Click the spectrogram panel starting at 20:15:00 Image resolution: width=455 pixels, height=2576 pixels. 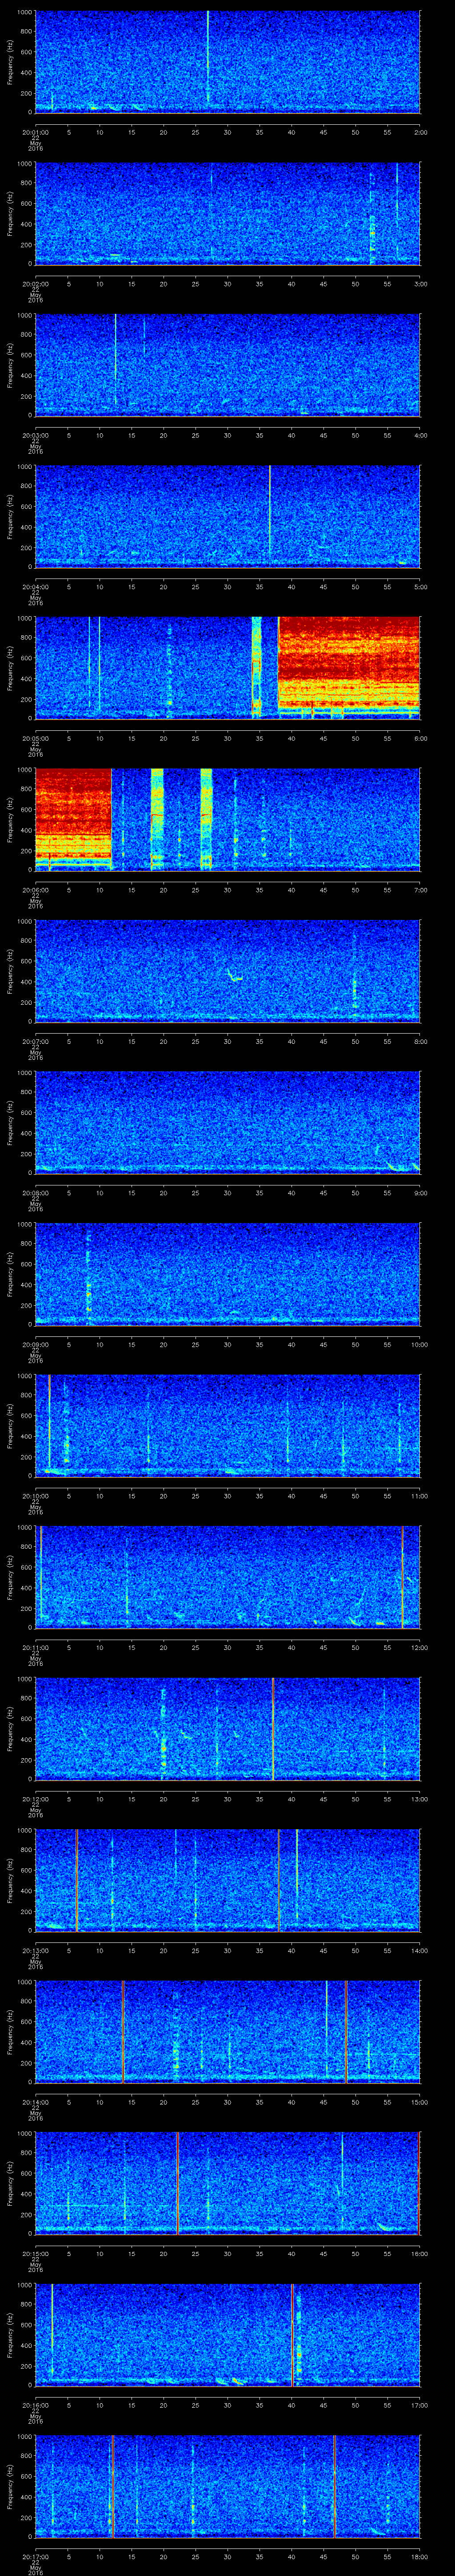coord(227,2183)
